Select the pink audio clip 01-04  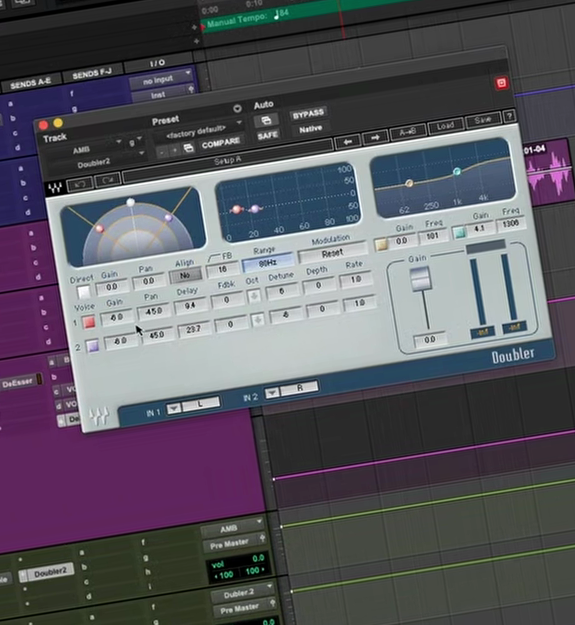548,171
